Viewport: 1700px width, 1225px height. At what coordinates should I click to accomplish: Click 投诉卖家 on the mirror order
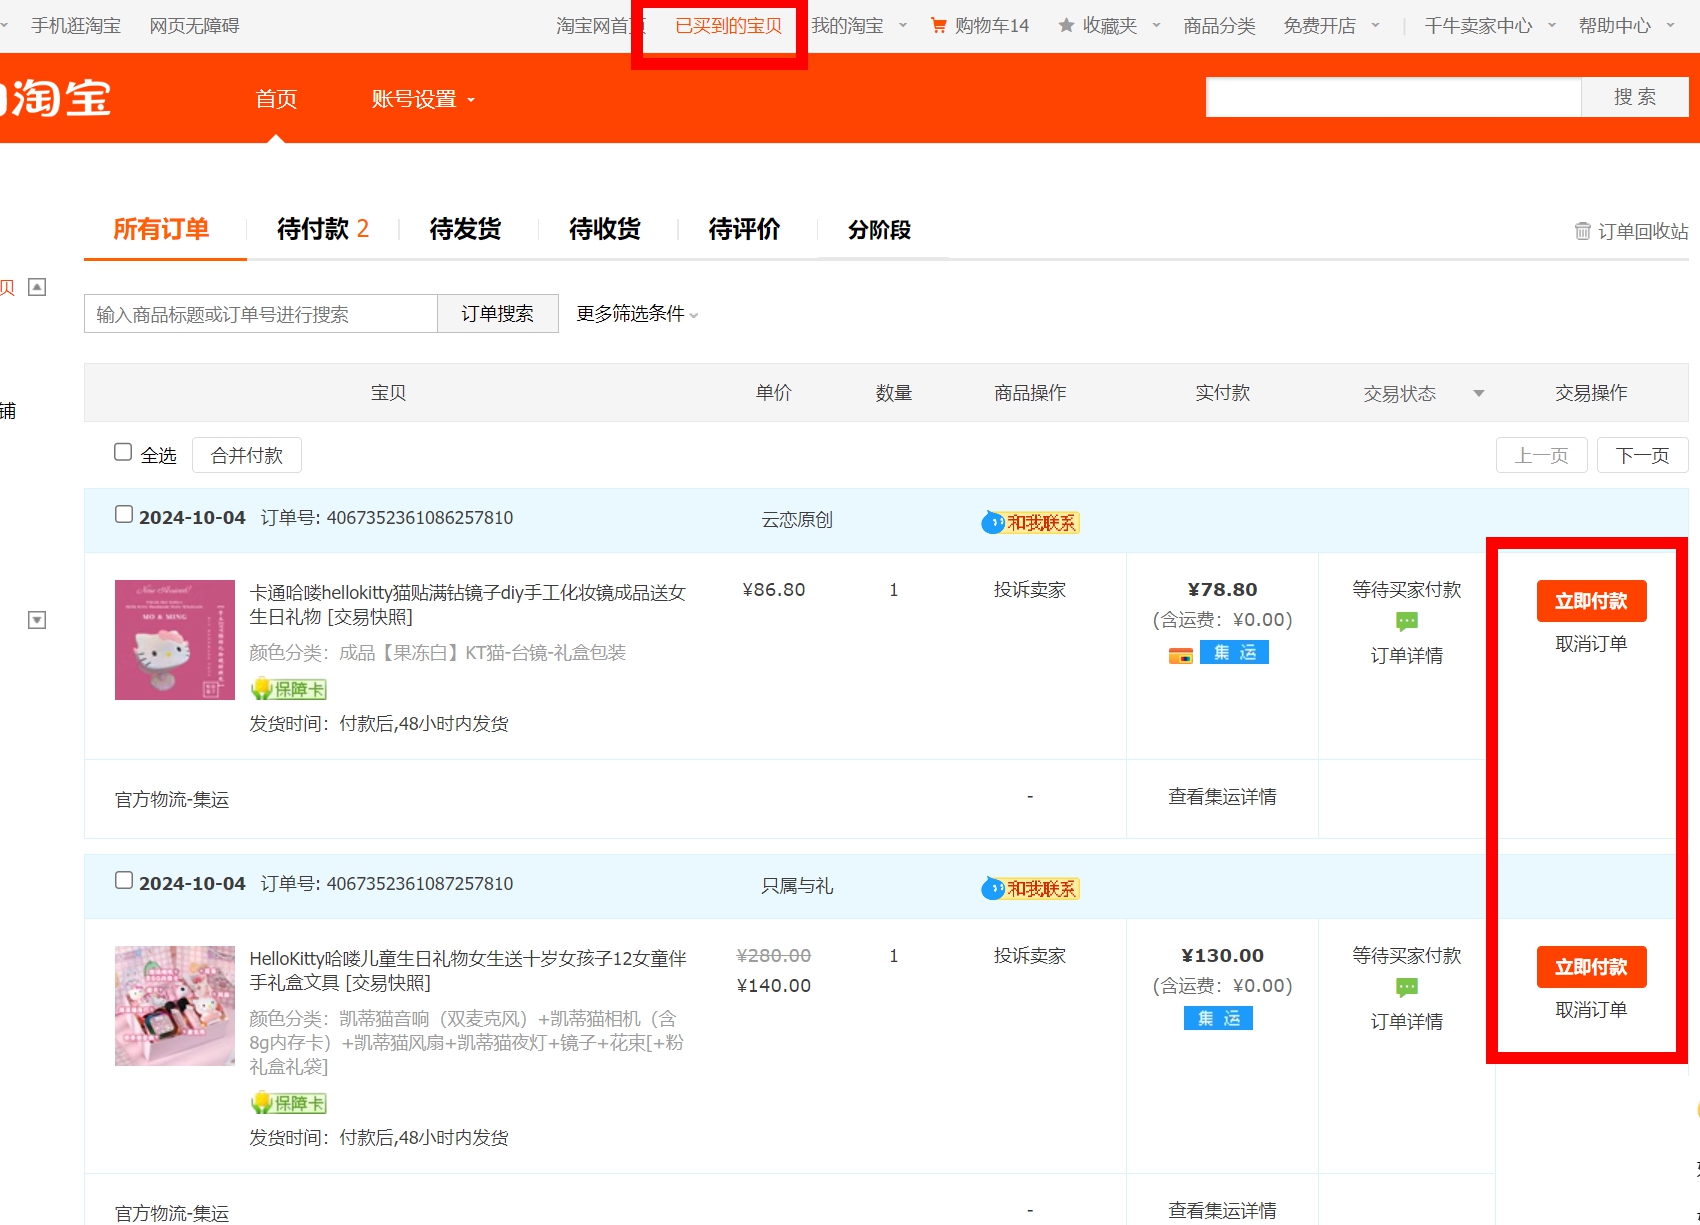(1030, 590)
